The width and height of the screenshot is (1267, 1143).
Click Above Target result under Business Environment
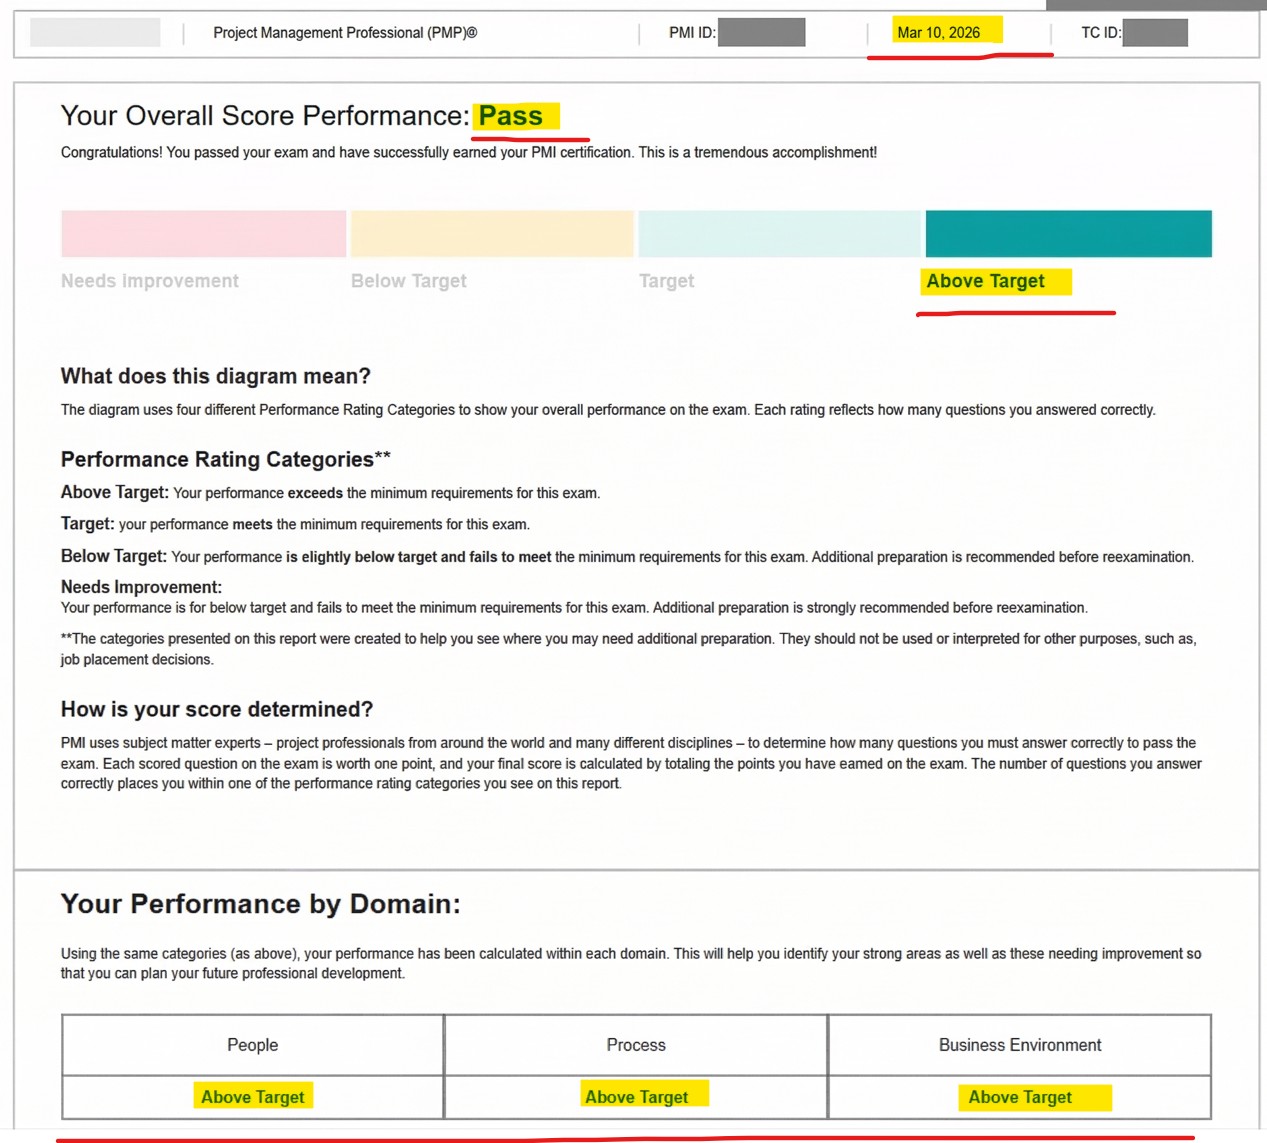1020,1097
